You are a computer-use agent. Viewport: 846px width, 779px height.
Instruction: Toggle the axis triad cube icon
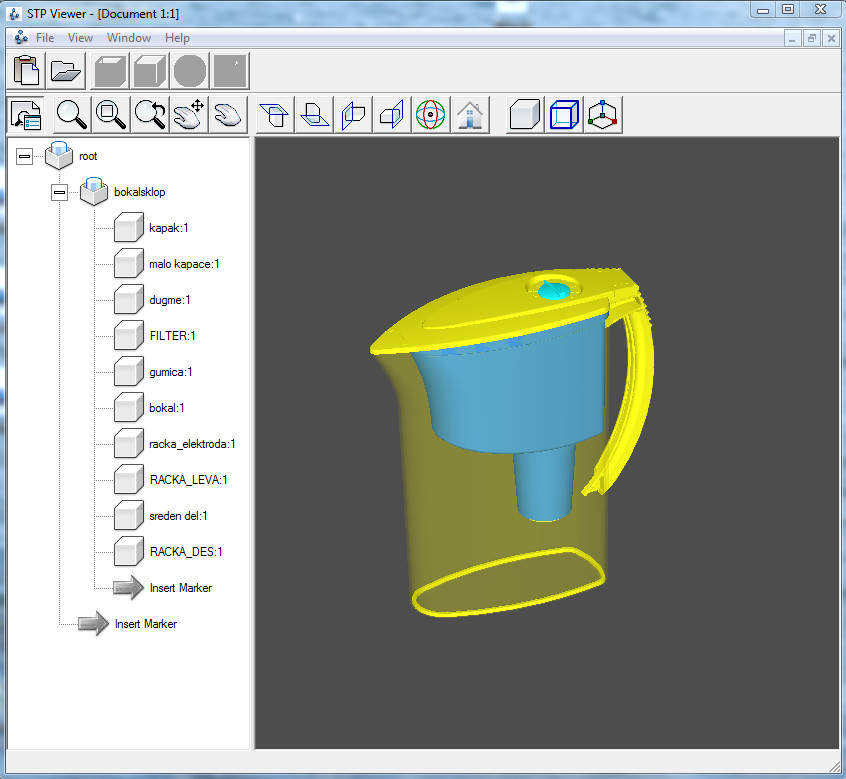pos(604,115)
